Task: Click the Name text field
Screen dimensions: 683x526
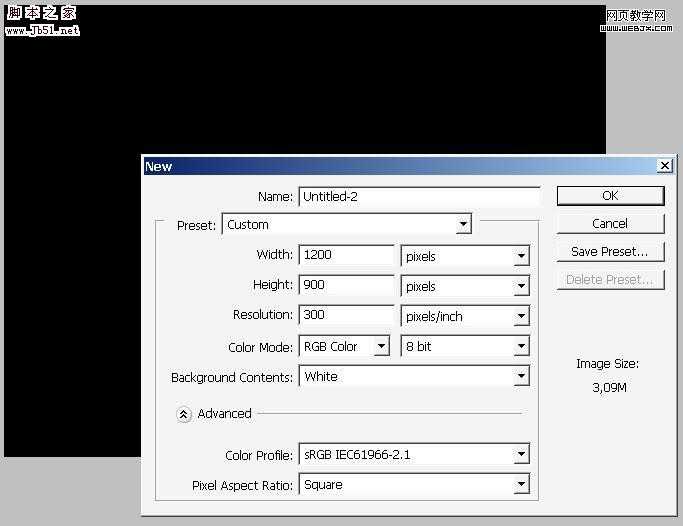Action: (x=418, y=197)
